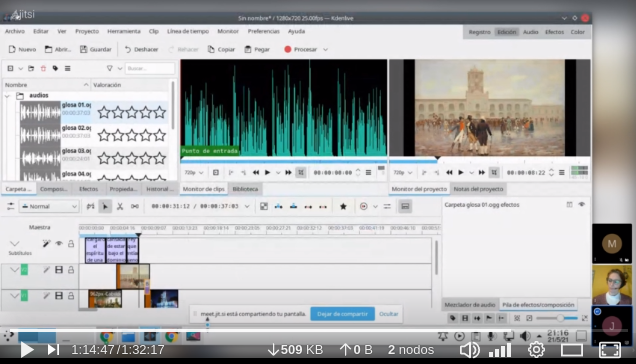Select the spacer tool in timeline toolbar
The height and width of the screenshot is (364, 636).
(135, 207)
